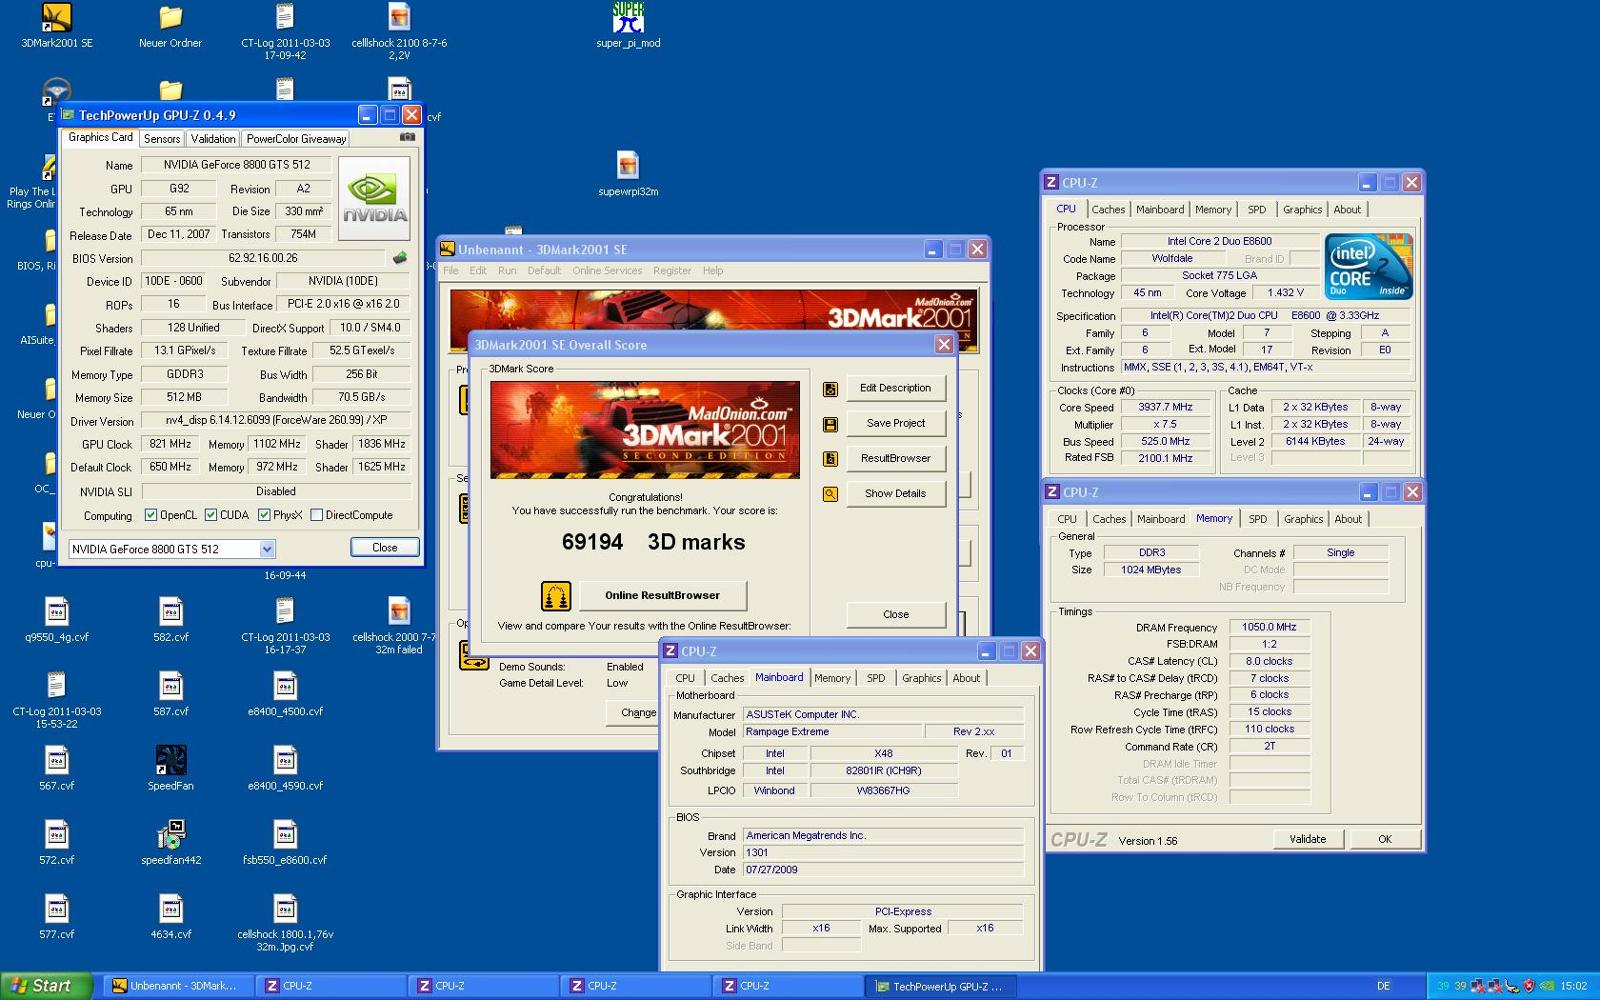The image size is (1600, 1000).
Task: Open the e8400_4590.cvf file icon
Action: pyautogui.click(x=285, y=760)
